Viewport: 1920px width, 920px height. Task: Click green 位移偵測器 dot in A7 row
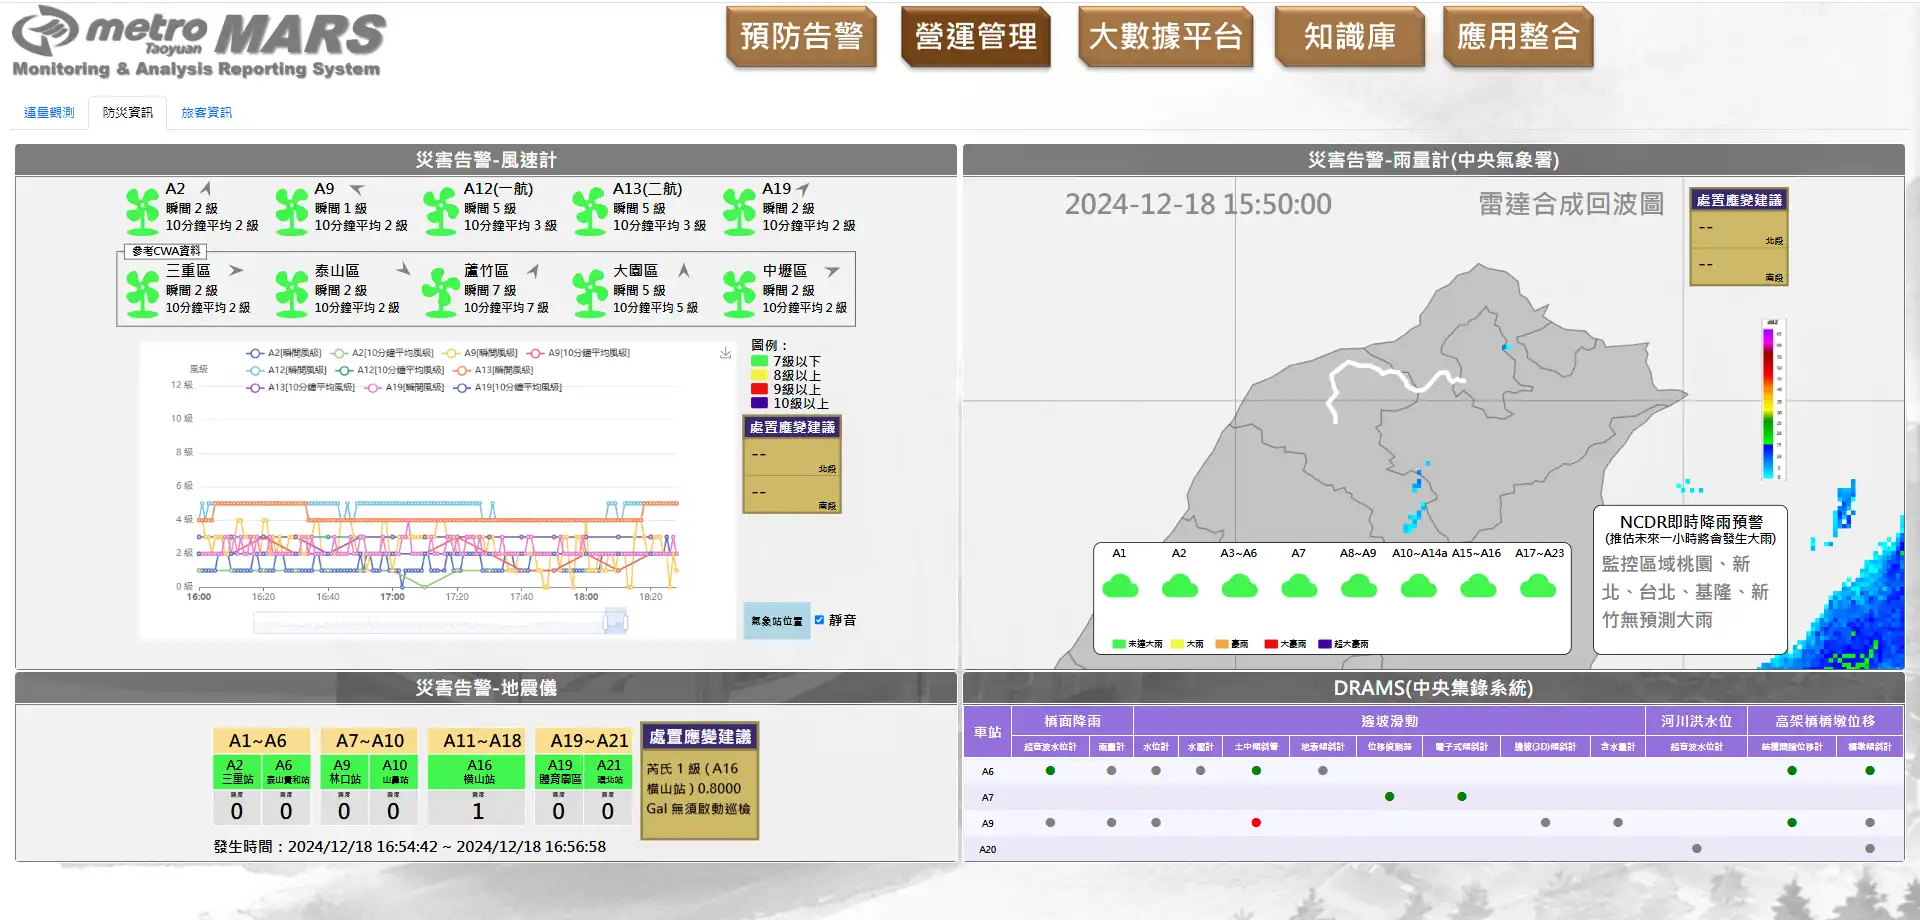point(1389,797)
